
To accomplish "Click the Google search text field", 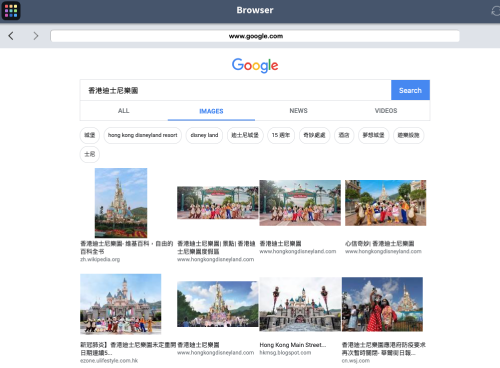I will coord(235,90).
